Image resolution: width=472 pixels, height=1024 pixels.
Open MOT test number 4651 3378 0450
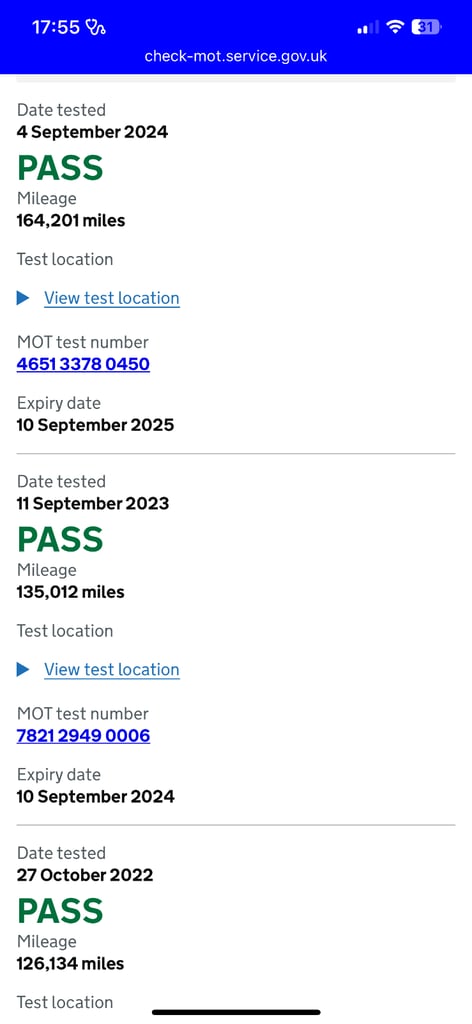pos(83,364)
